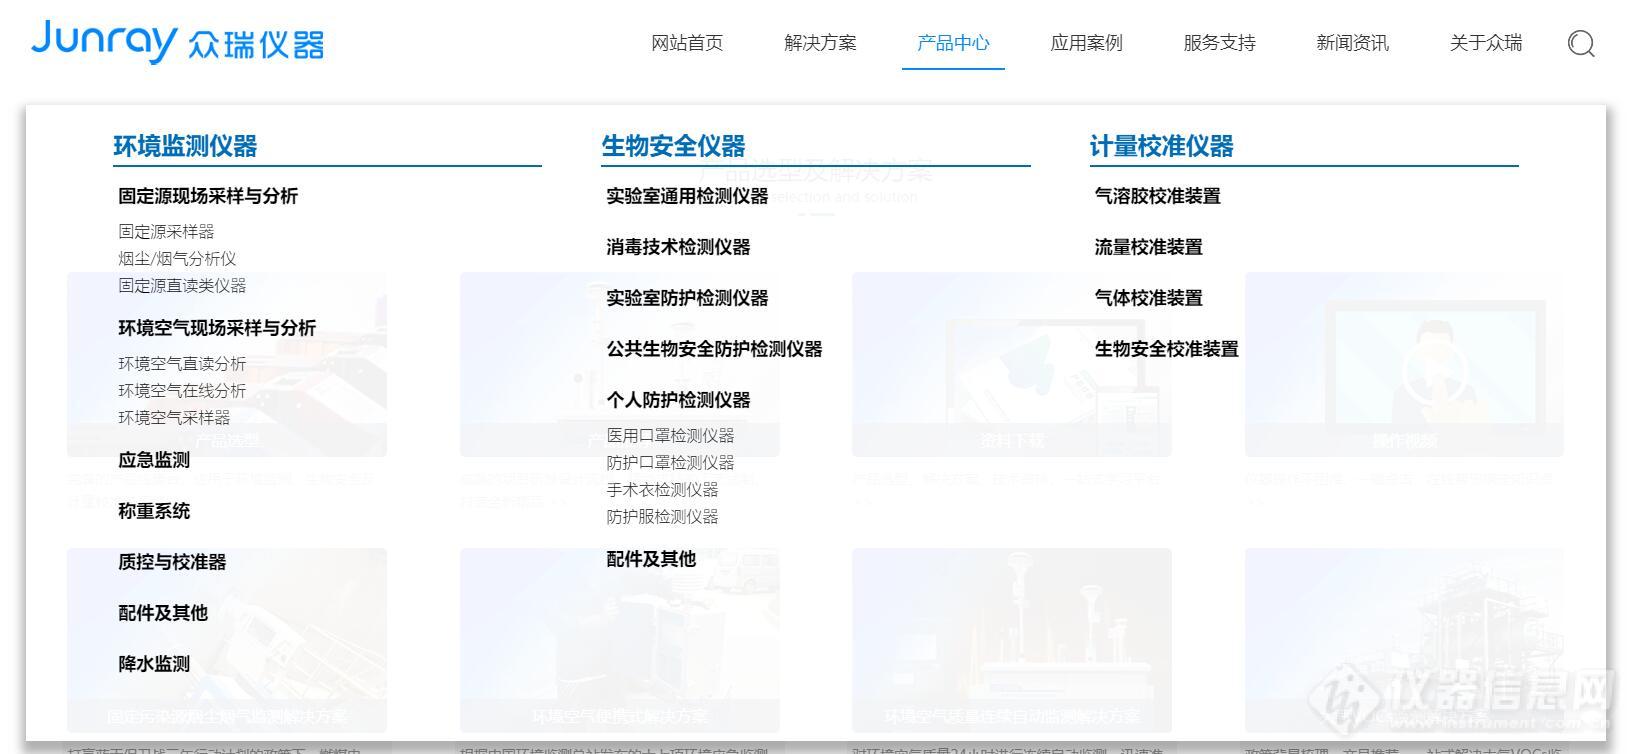Open the 环境空气直读分析 link
The height and width of the screenshot is (754, 1635).
[x=182, y=363]
